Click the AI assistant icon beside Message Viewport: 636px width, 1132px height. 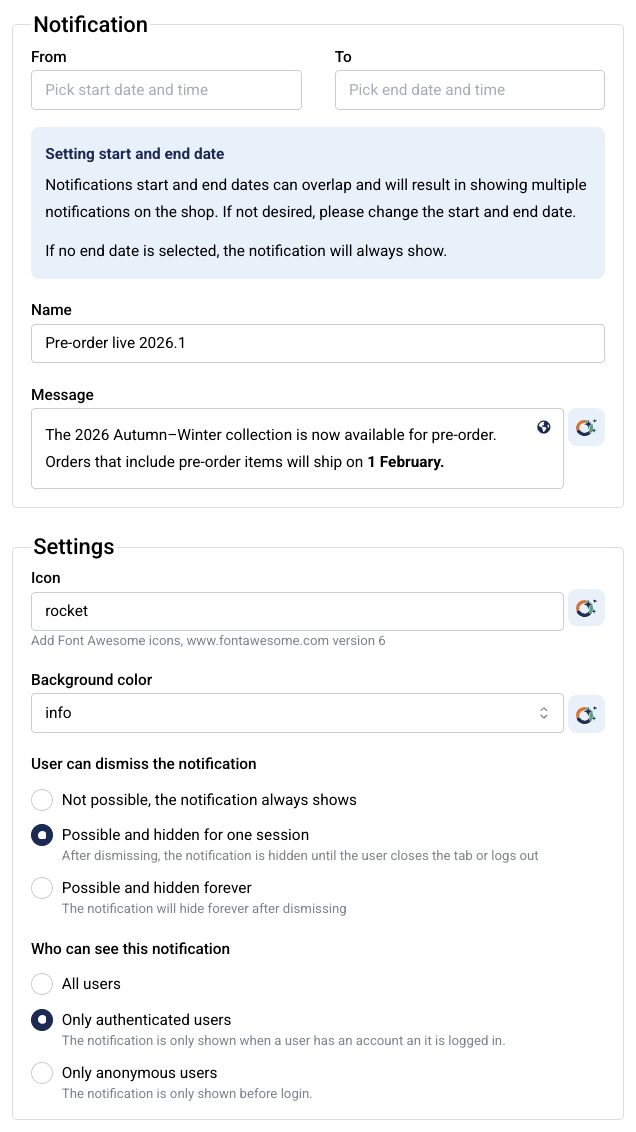[x=586, y=427]
